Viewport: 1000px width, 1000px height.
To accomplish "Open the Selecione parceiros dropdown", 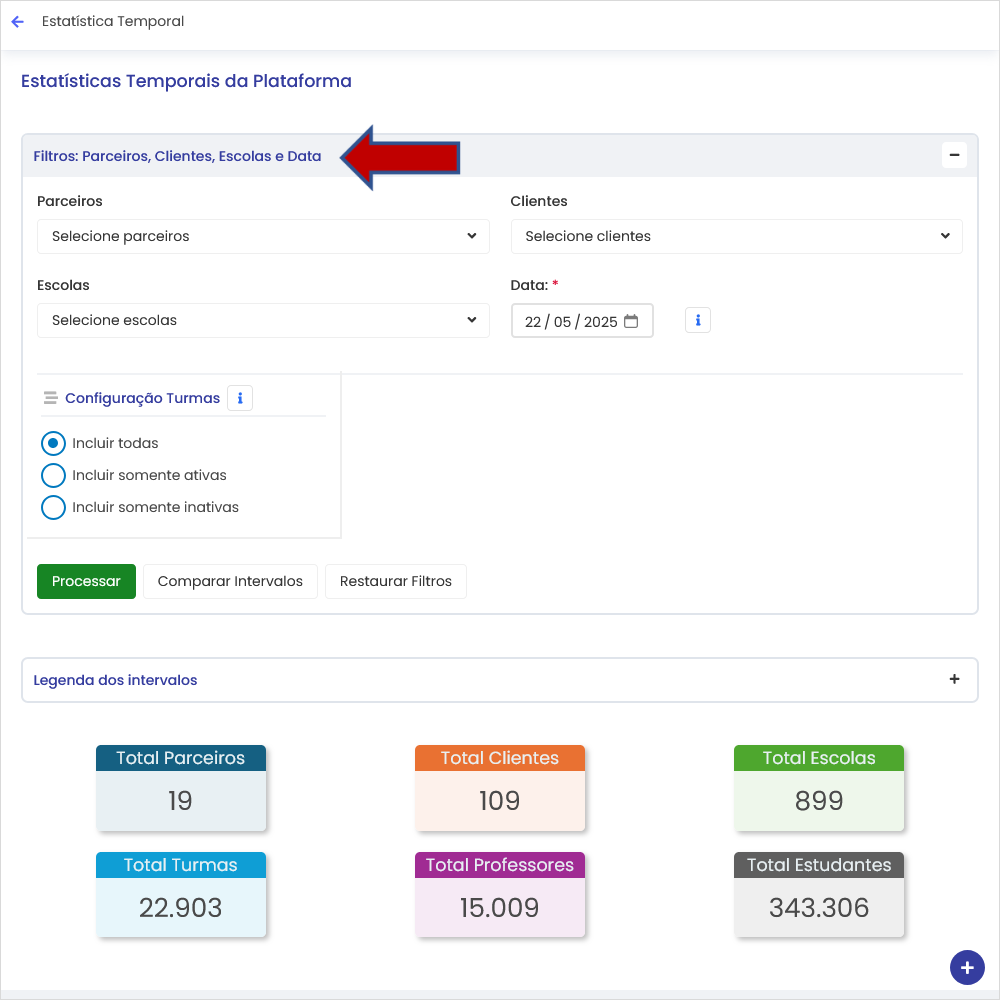I will coord(263,236).
